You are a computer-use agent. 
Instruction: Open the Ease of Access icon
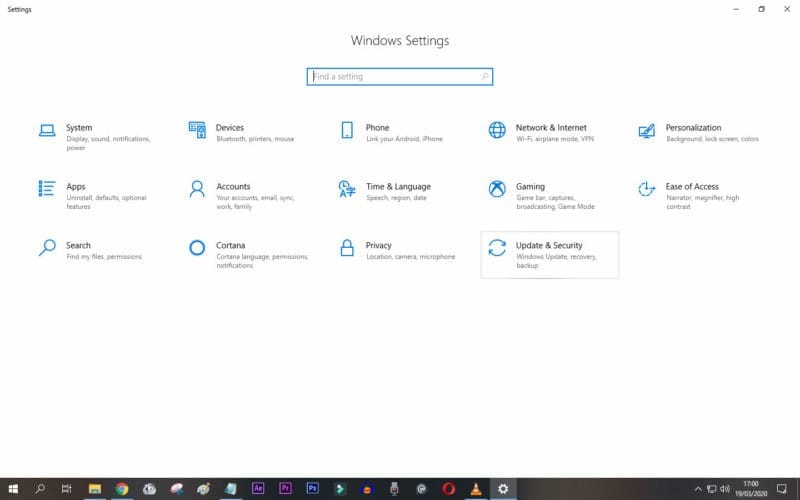646,189
